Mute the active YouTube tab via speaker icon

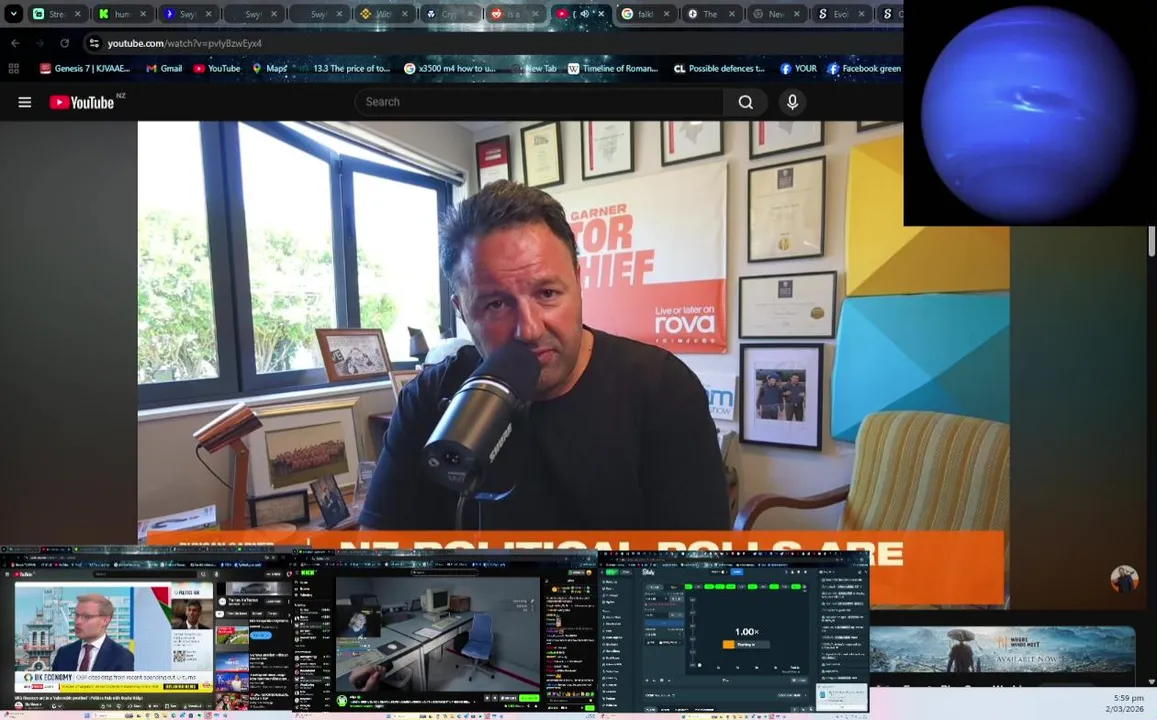tap(585, 13)
